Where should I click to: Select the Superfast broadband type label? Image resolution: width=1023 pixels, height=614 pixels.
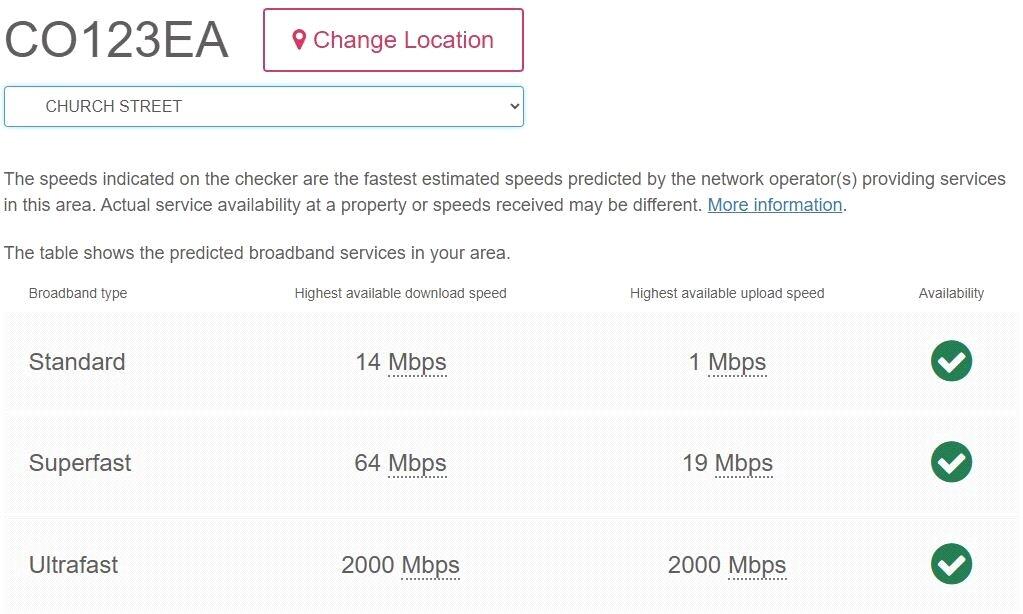pos(80,463)
